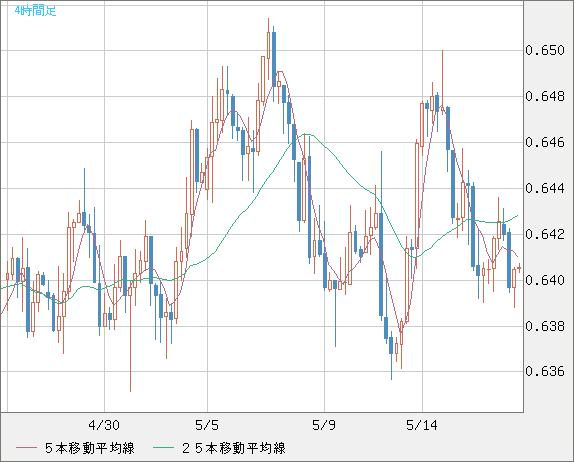This screenshot has width=574, height=462.
Task: Click the 5/5 date label
Action: 207,425
